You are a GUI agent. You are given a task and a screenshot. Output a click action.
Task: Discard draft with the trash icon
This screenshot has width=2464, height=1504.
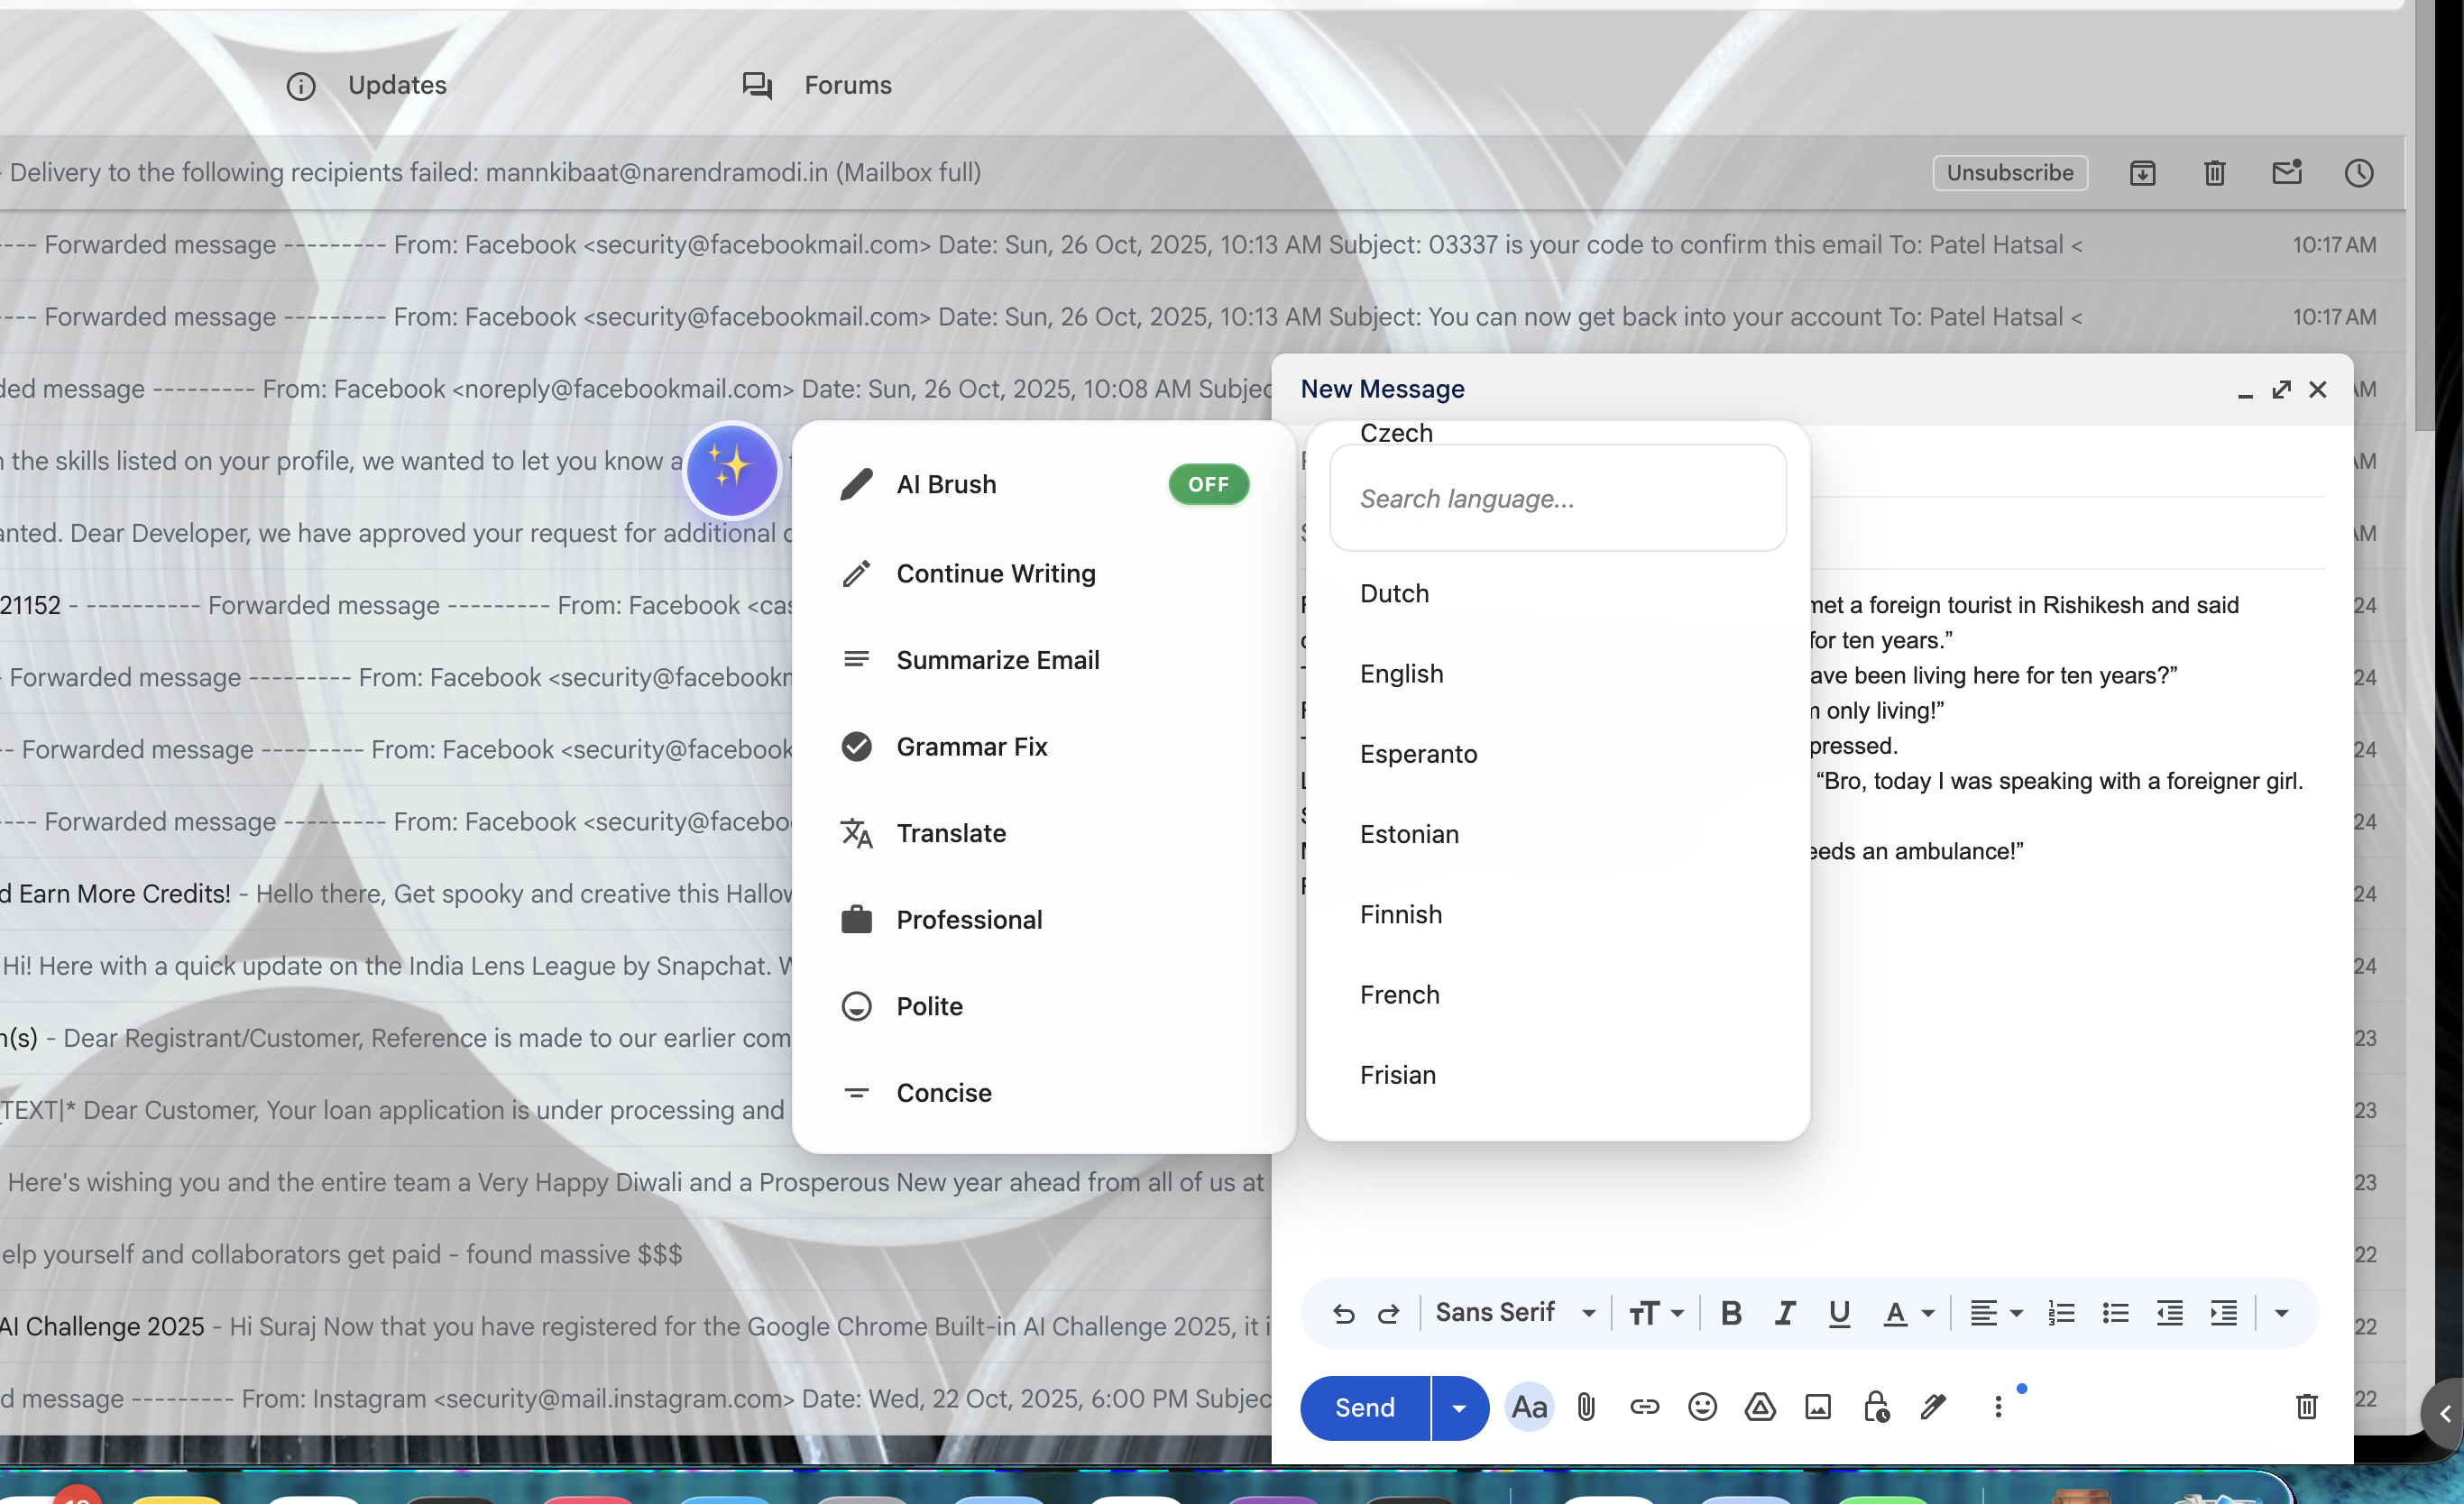click(x=2306, y=1407)
